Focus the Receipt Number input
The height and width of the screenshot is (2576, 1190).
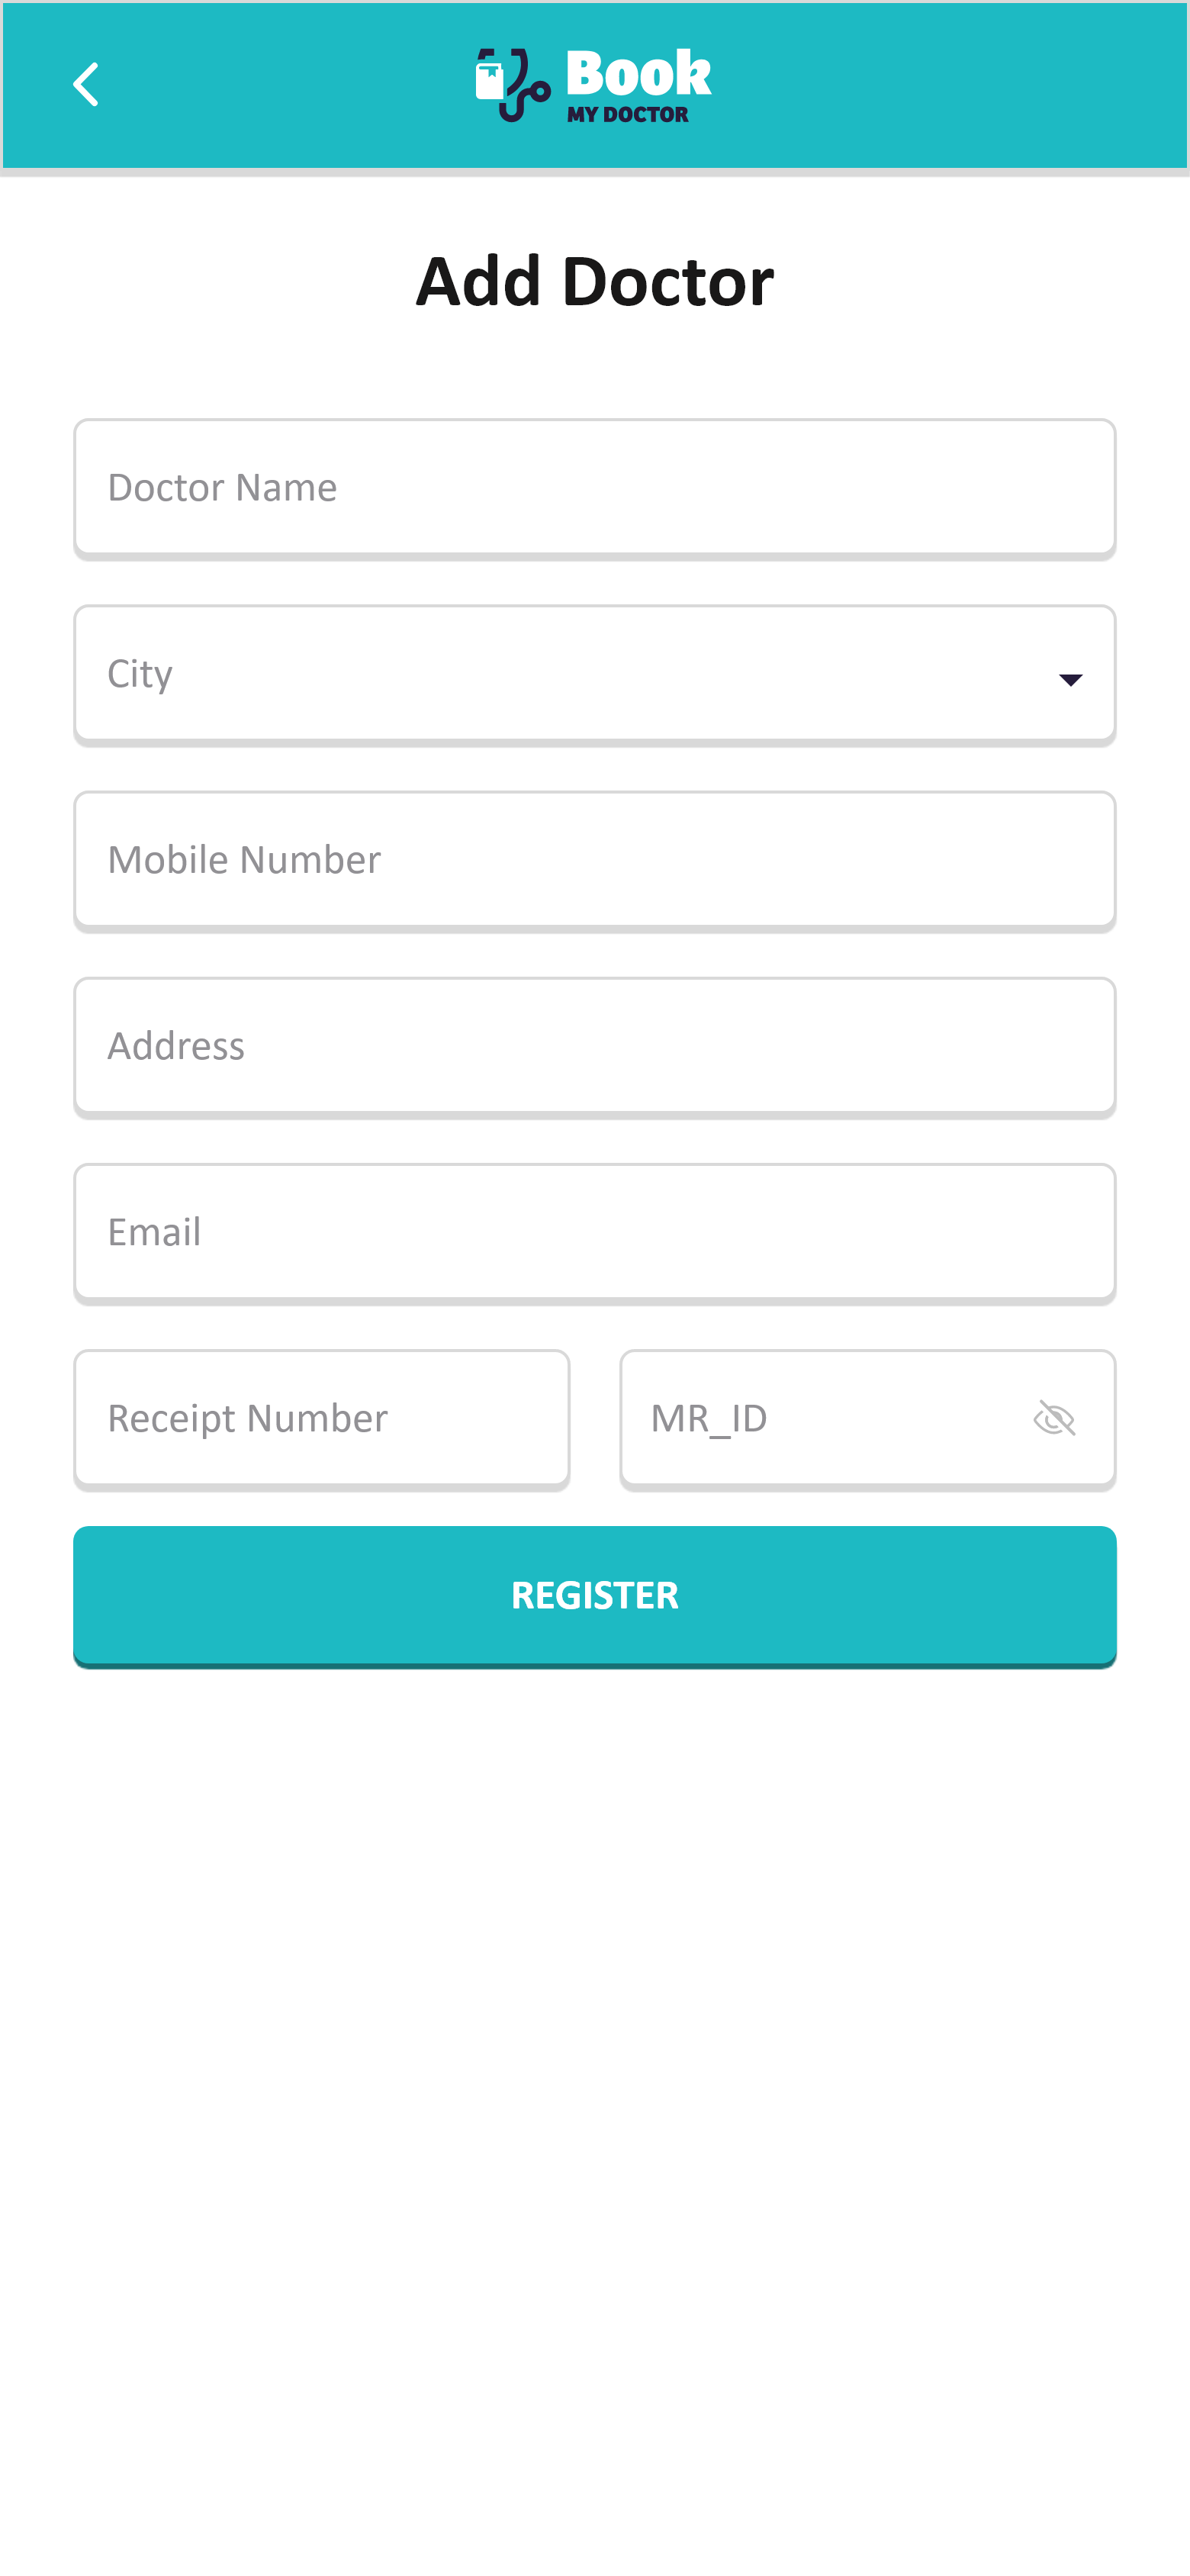coord(321,1417)
